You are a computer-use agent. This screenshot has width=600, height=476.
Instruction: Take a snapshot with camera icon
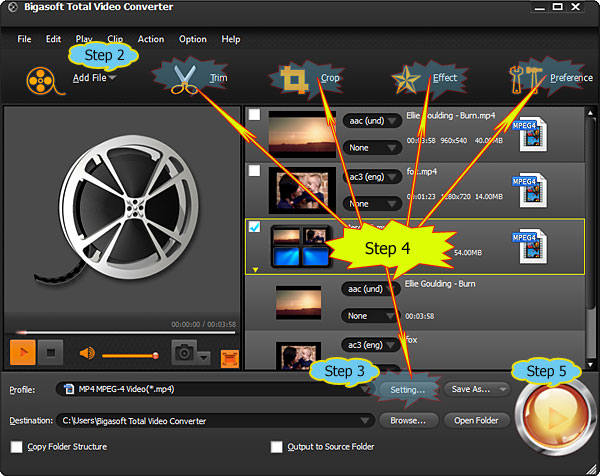pos(184,352)
